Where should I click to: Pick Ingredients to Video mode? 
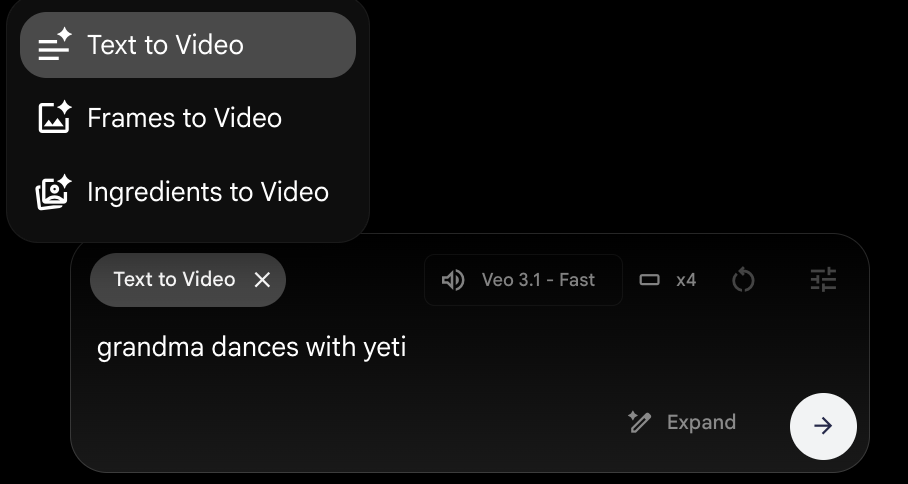(x=208, y=192)
